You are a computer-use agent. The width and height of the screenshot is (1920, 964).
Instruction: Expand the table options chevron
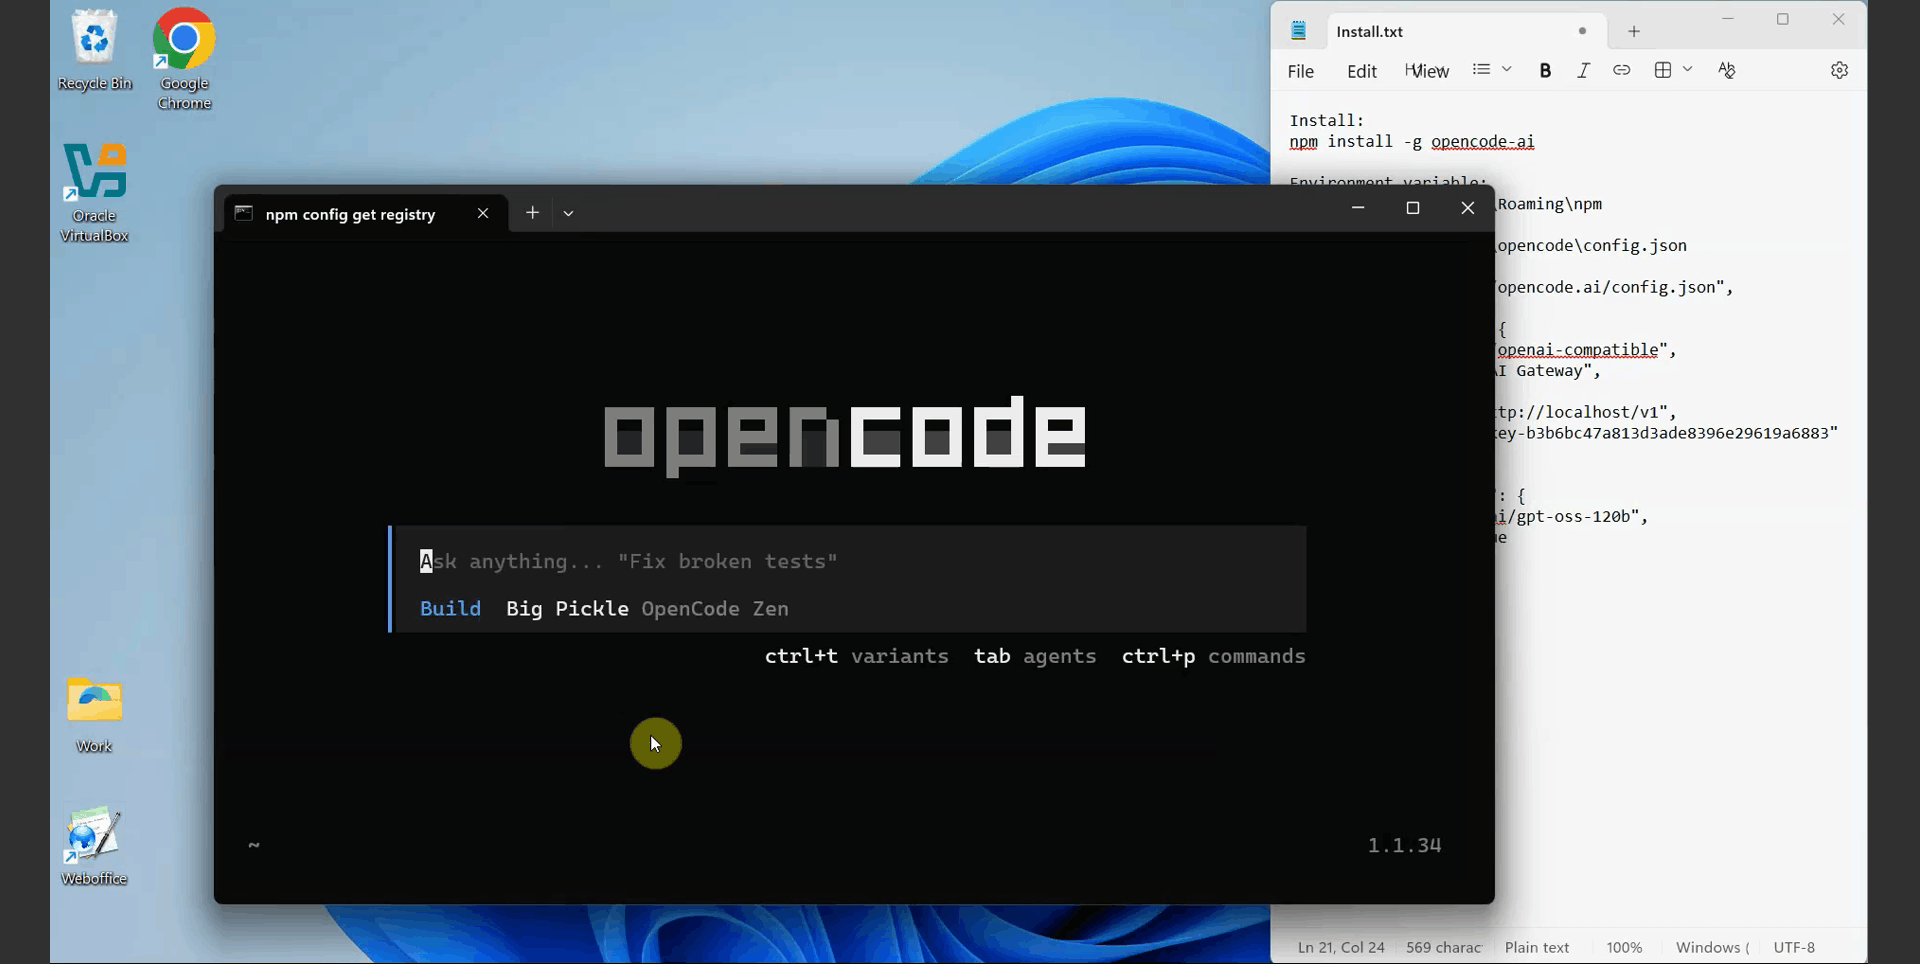pos(1687,70)
